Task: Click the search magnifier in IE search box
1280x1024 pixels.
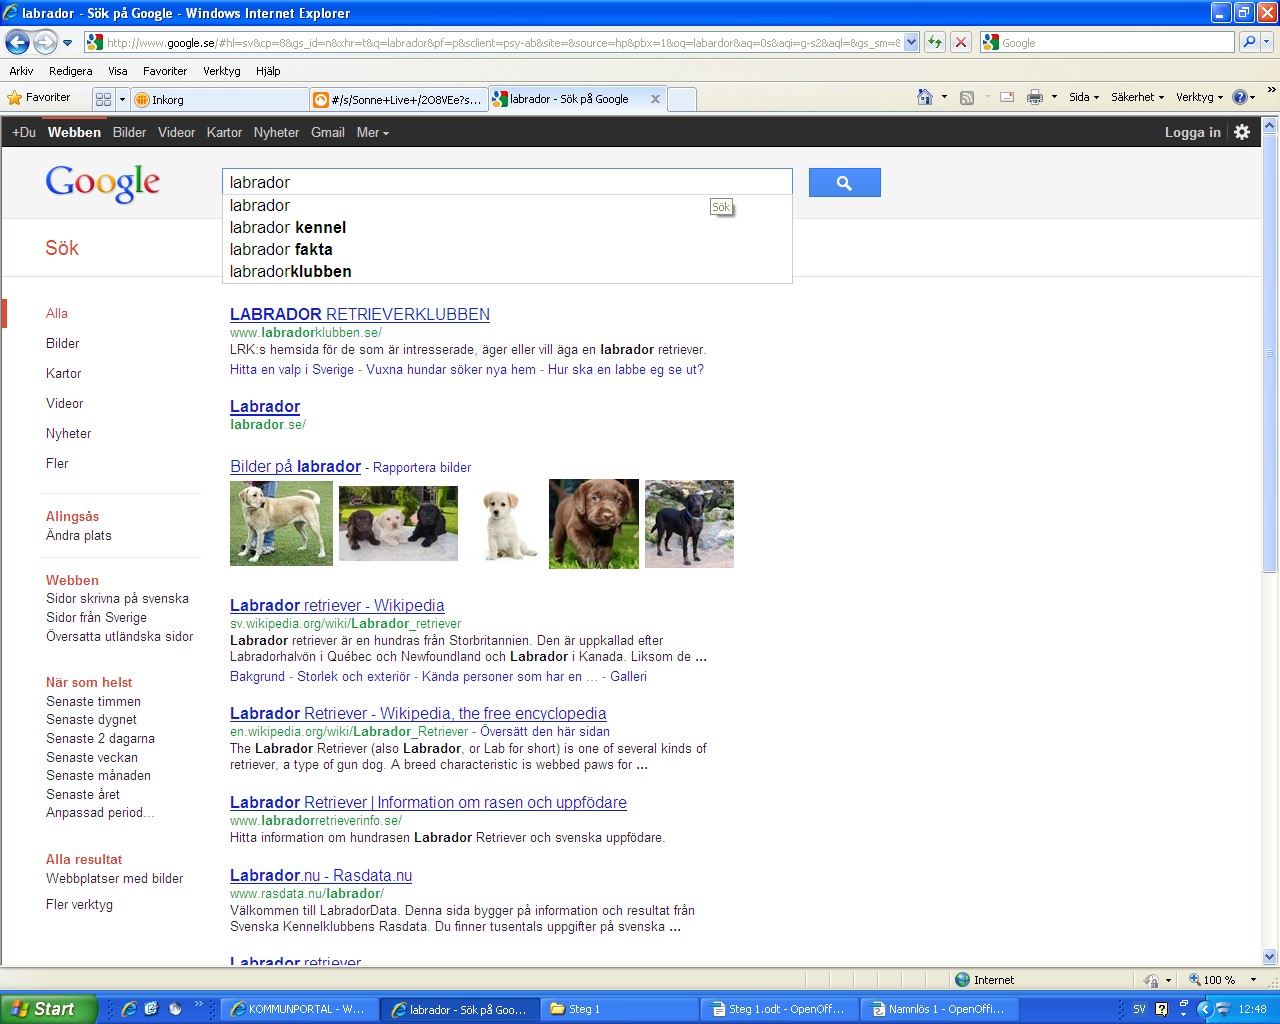Action: click(1248, 42)
